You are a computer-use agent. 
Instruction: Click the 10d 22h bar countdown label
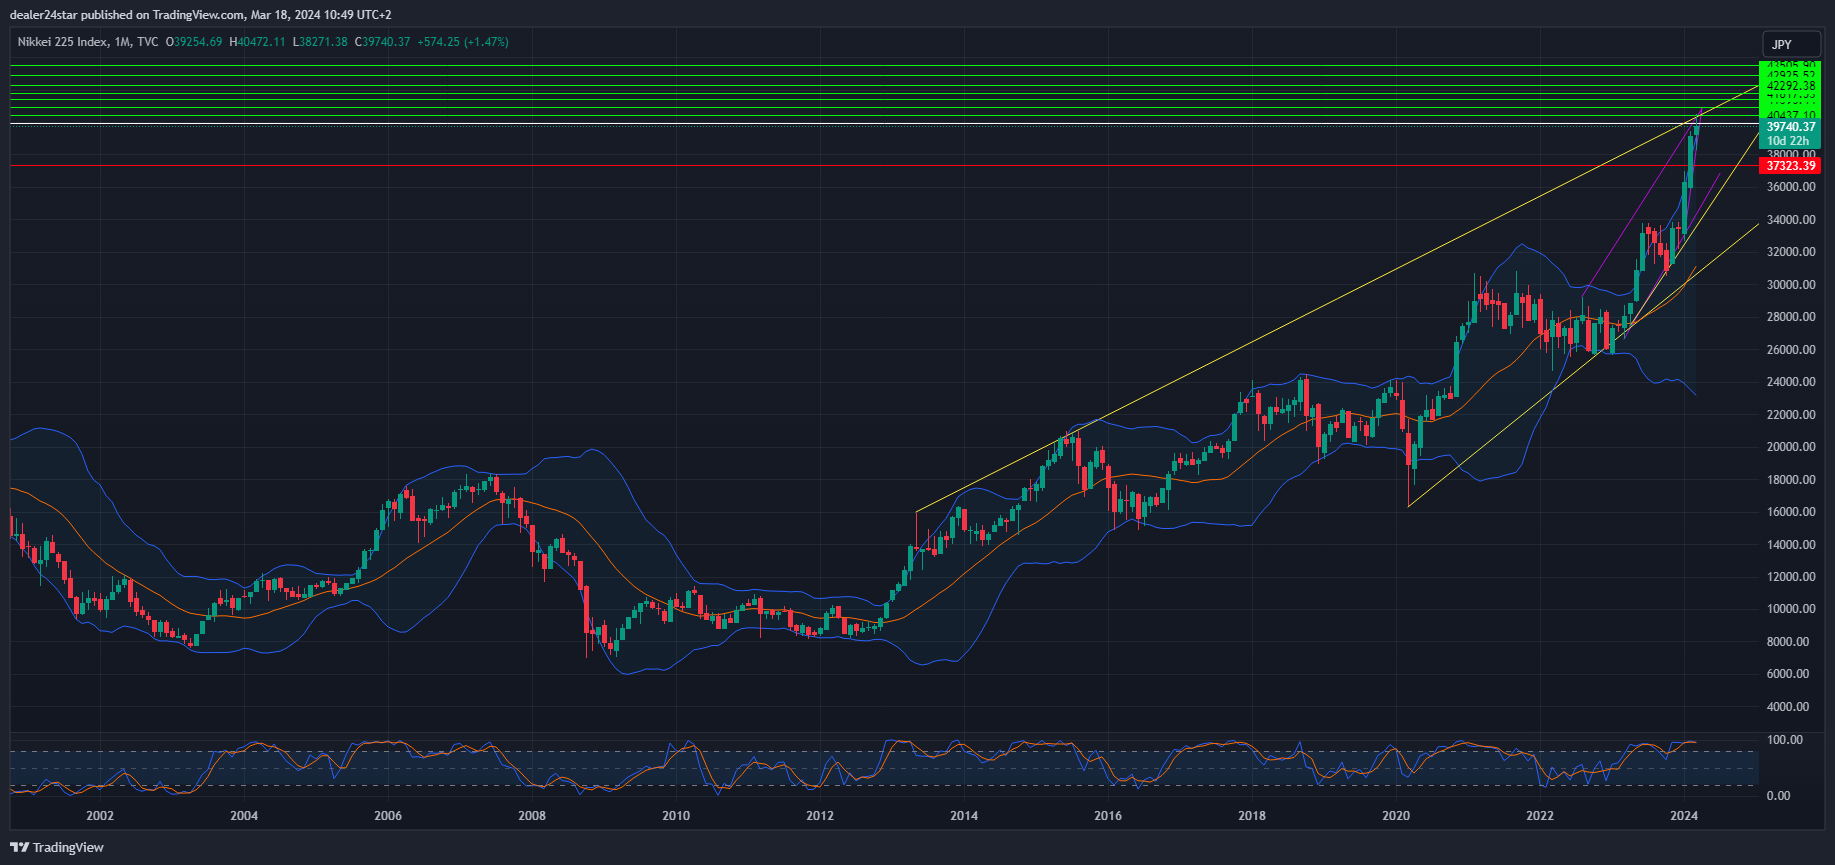coord(1790,141)
